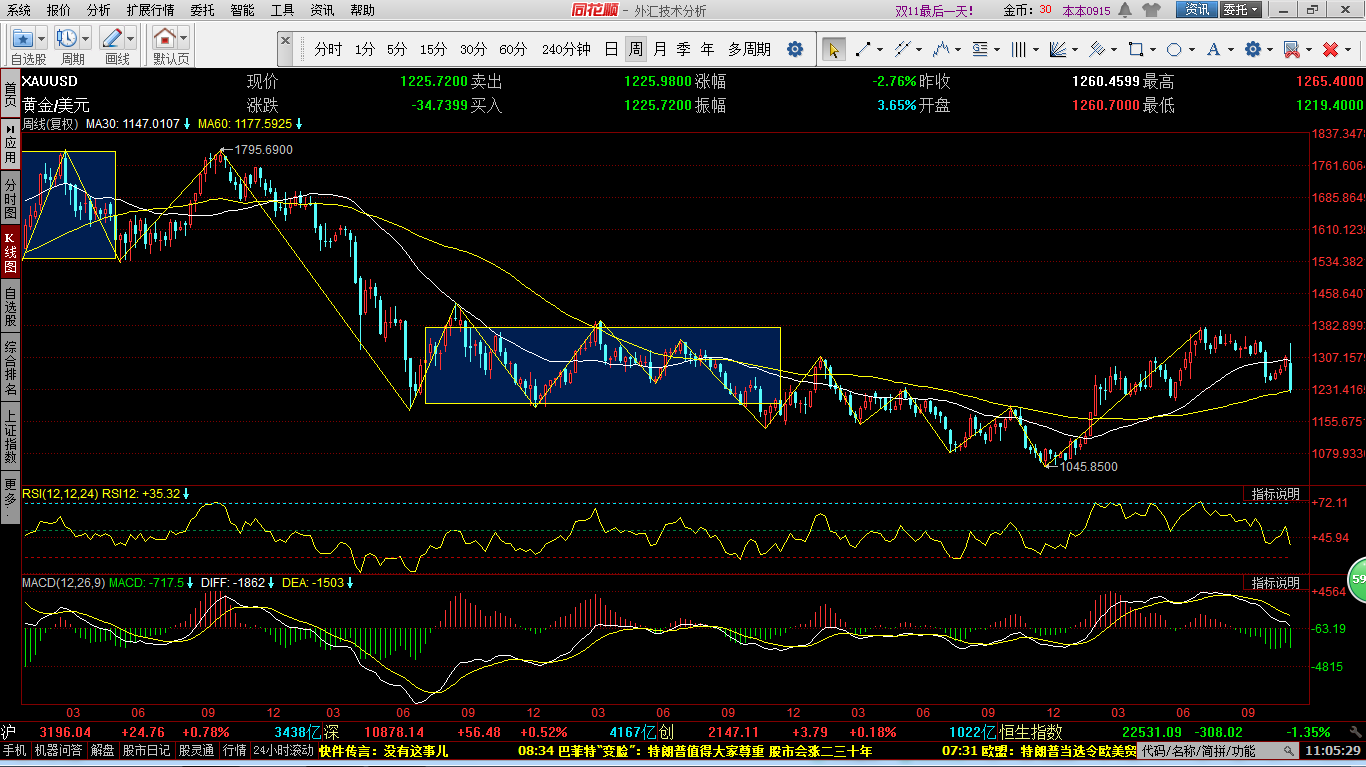Viewport: 1366px width, 767px height.
Task: Expand the 自选股 dropdown arrow
Action: point(43,39)
